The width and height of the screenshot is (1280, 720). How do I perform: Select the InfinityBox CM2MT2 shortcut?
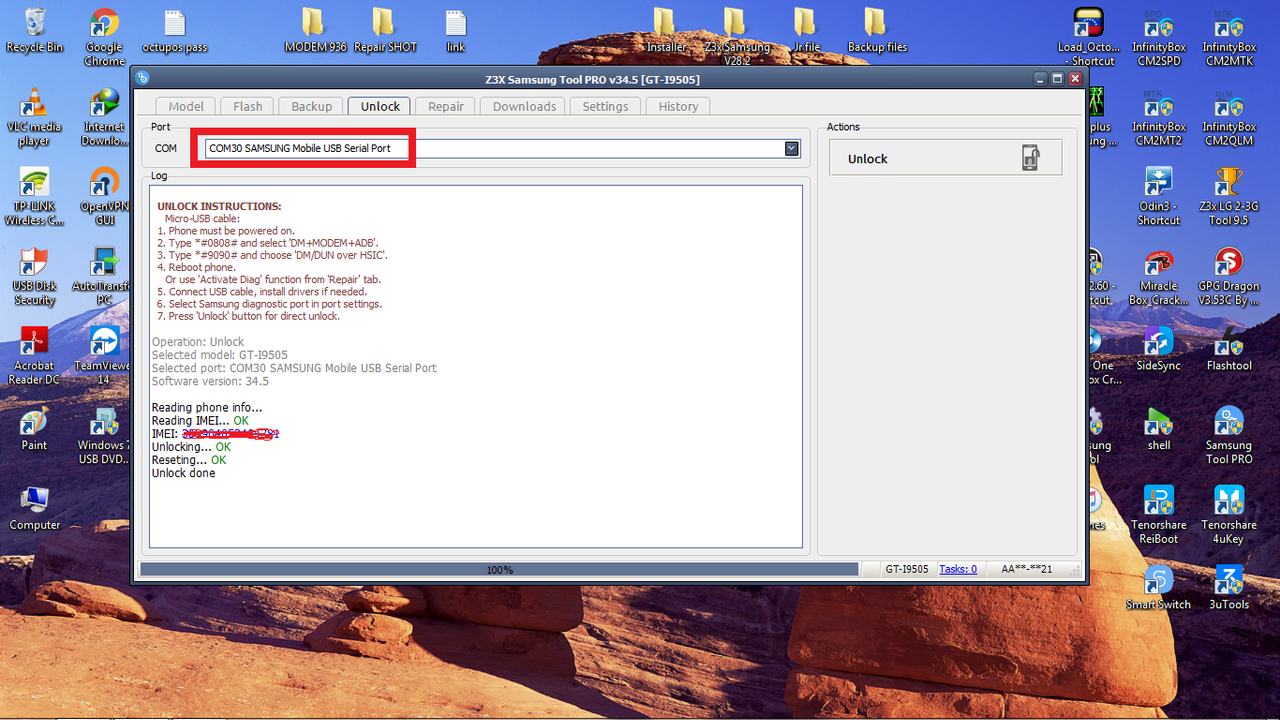click(1159, 117)
